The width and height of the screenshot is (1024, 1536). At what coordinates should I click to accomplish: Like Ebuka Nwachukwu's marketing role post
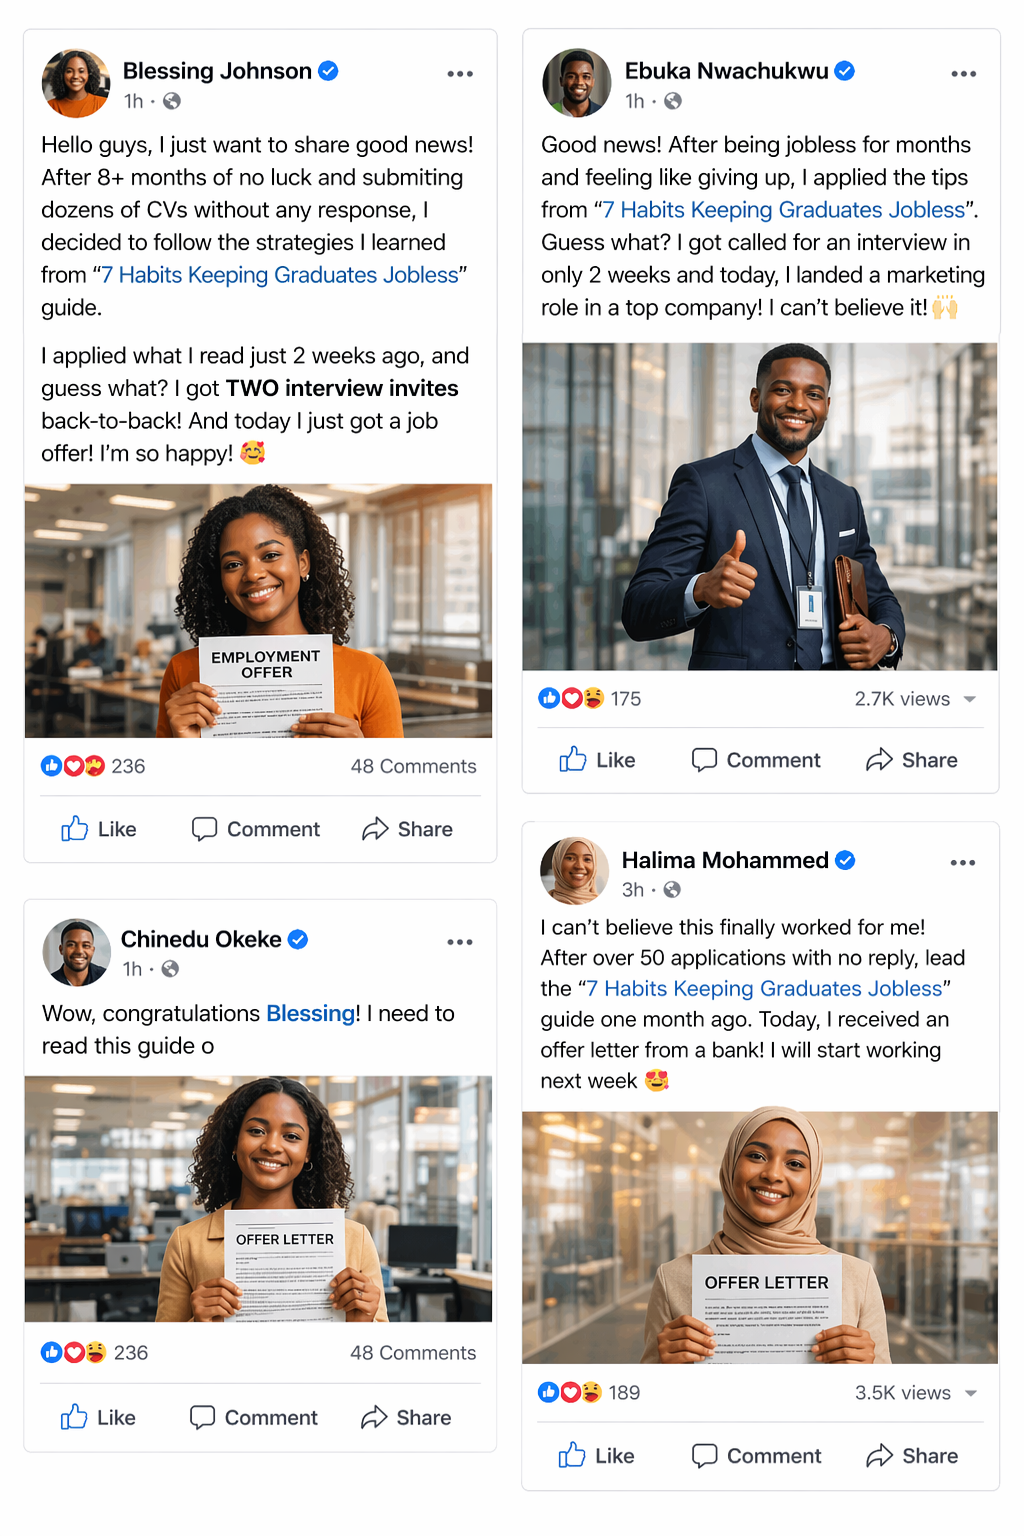[x=597, y=760]
